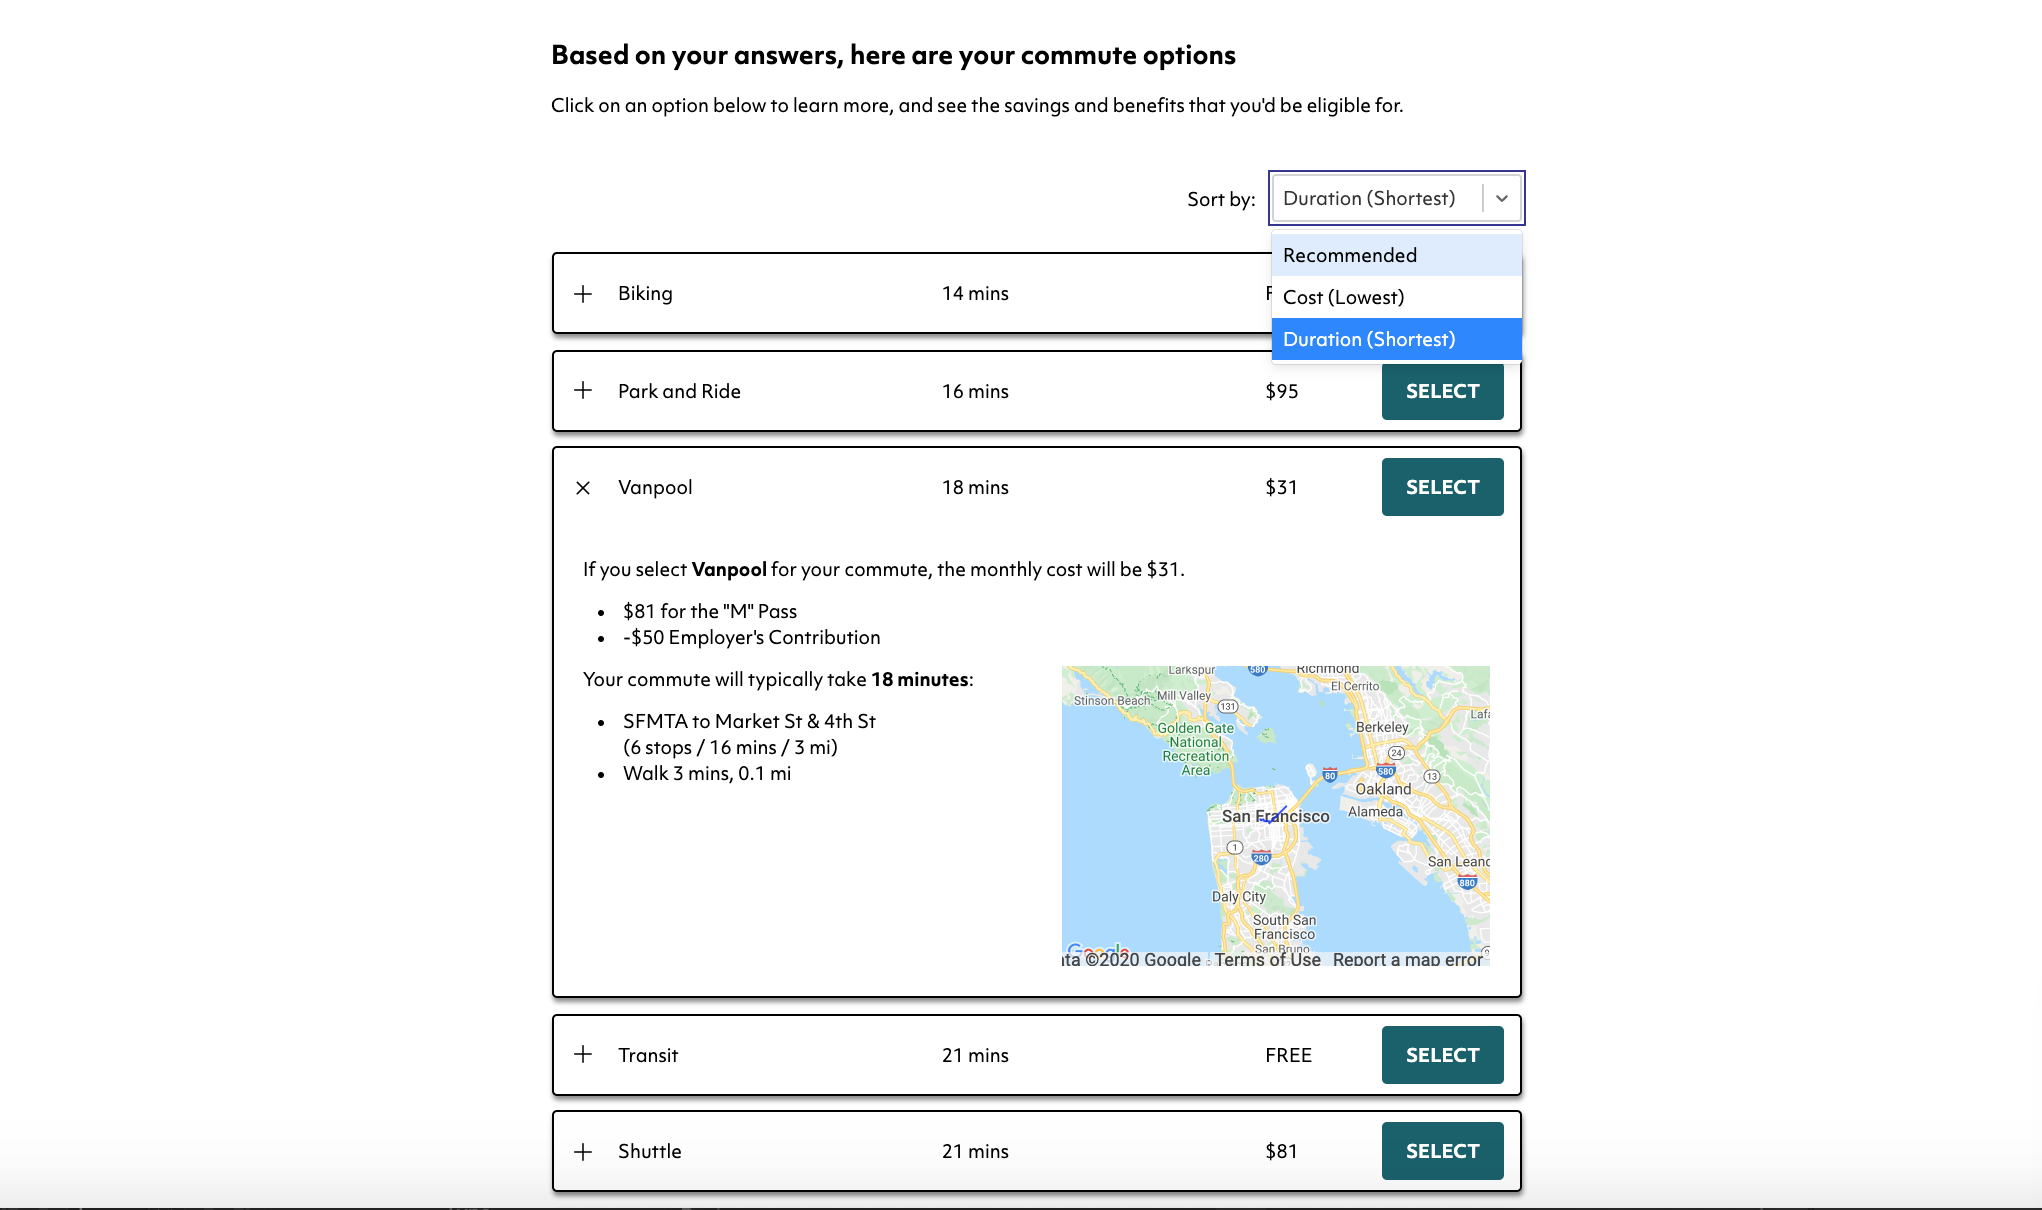Viewport: 2042px width, 1210px height.
Task: Click SELECT button for Shuttle option
Action: [x=1441, y=1151]
